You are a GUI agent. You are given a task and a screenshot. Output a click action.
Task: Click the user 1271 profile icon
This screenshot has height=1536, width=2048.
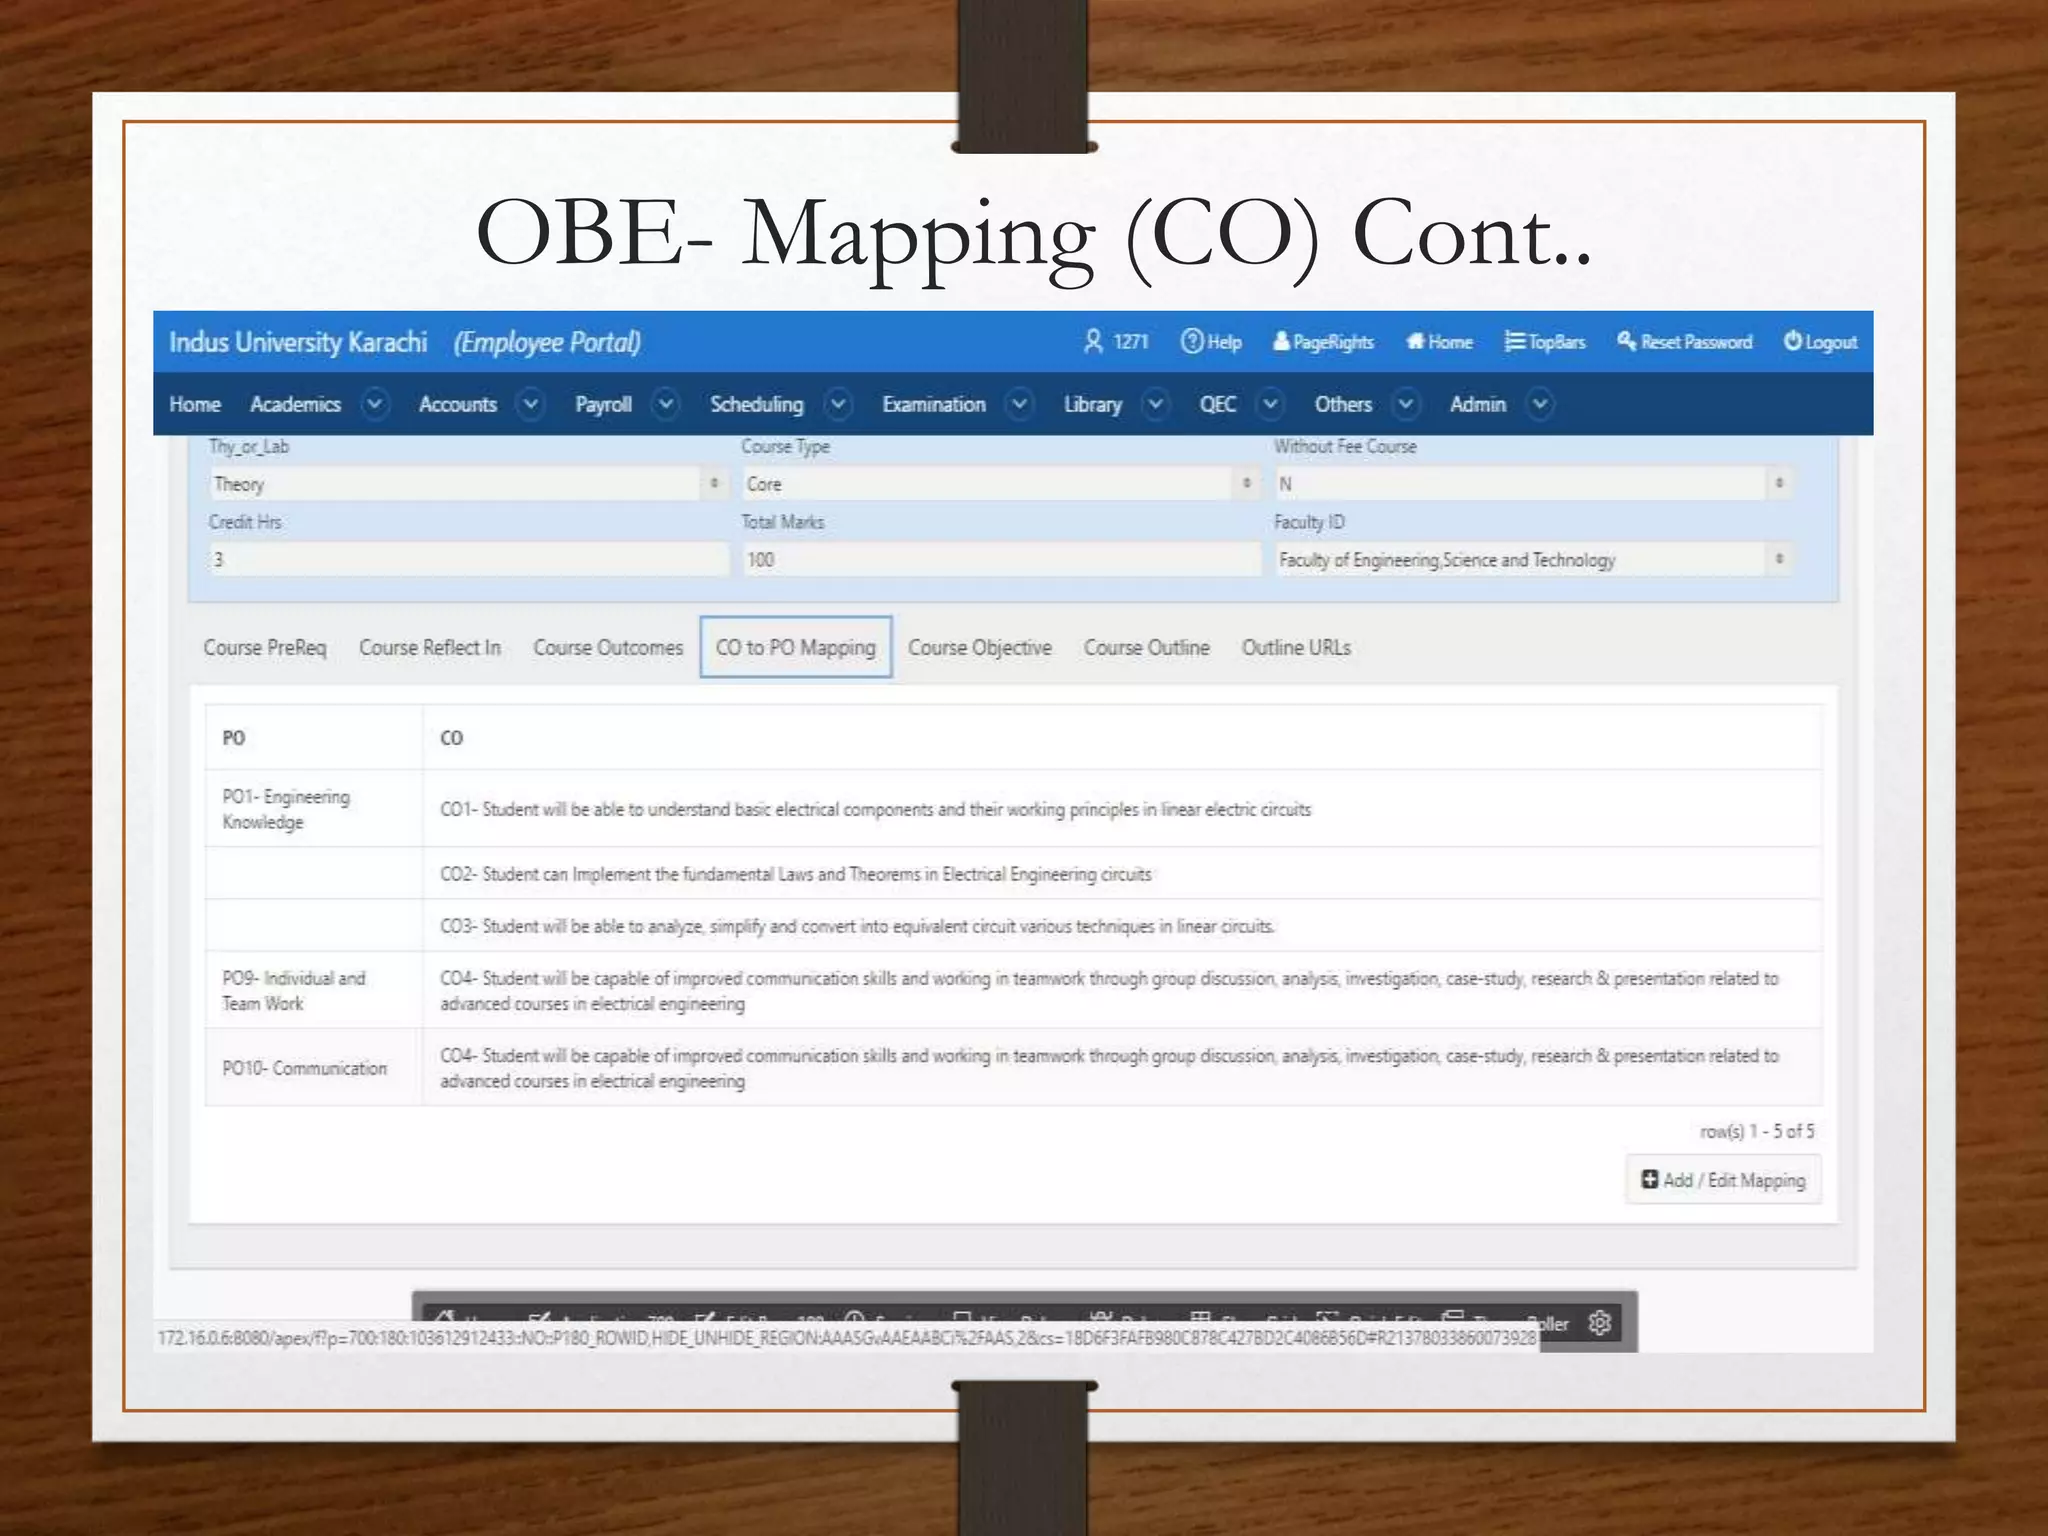coord(1093,341)
